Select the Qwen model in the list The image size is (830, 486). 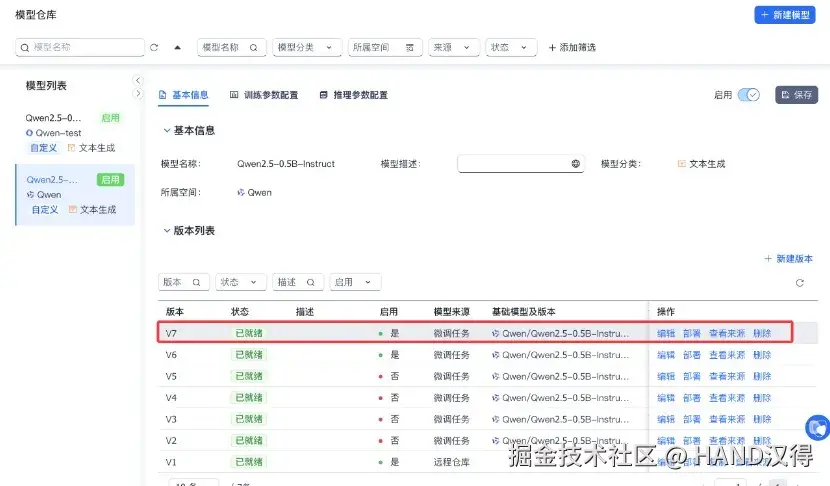75,194
